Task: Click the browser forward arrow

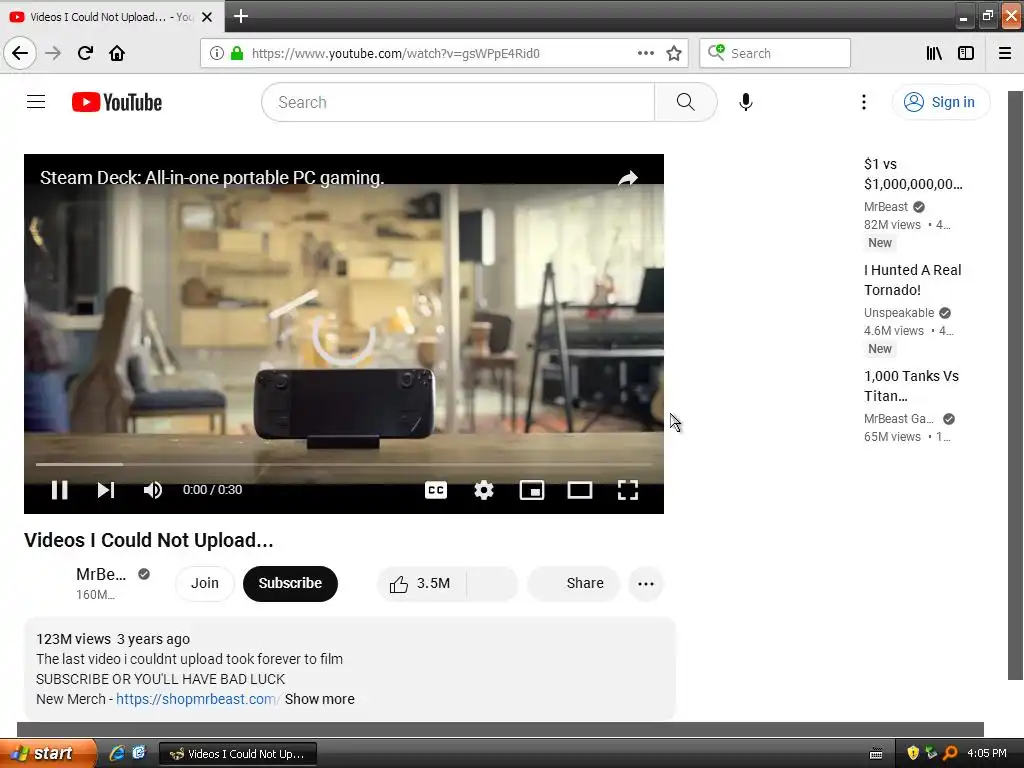Action: click(x=53, y=53)
